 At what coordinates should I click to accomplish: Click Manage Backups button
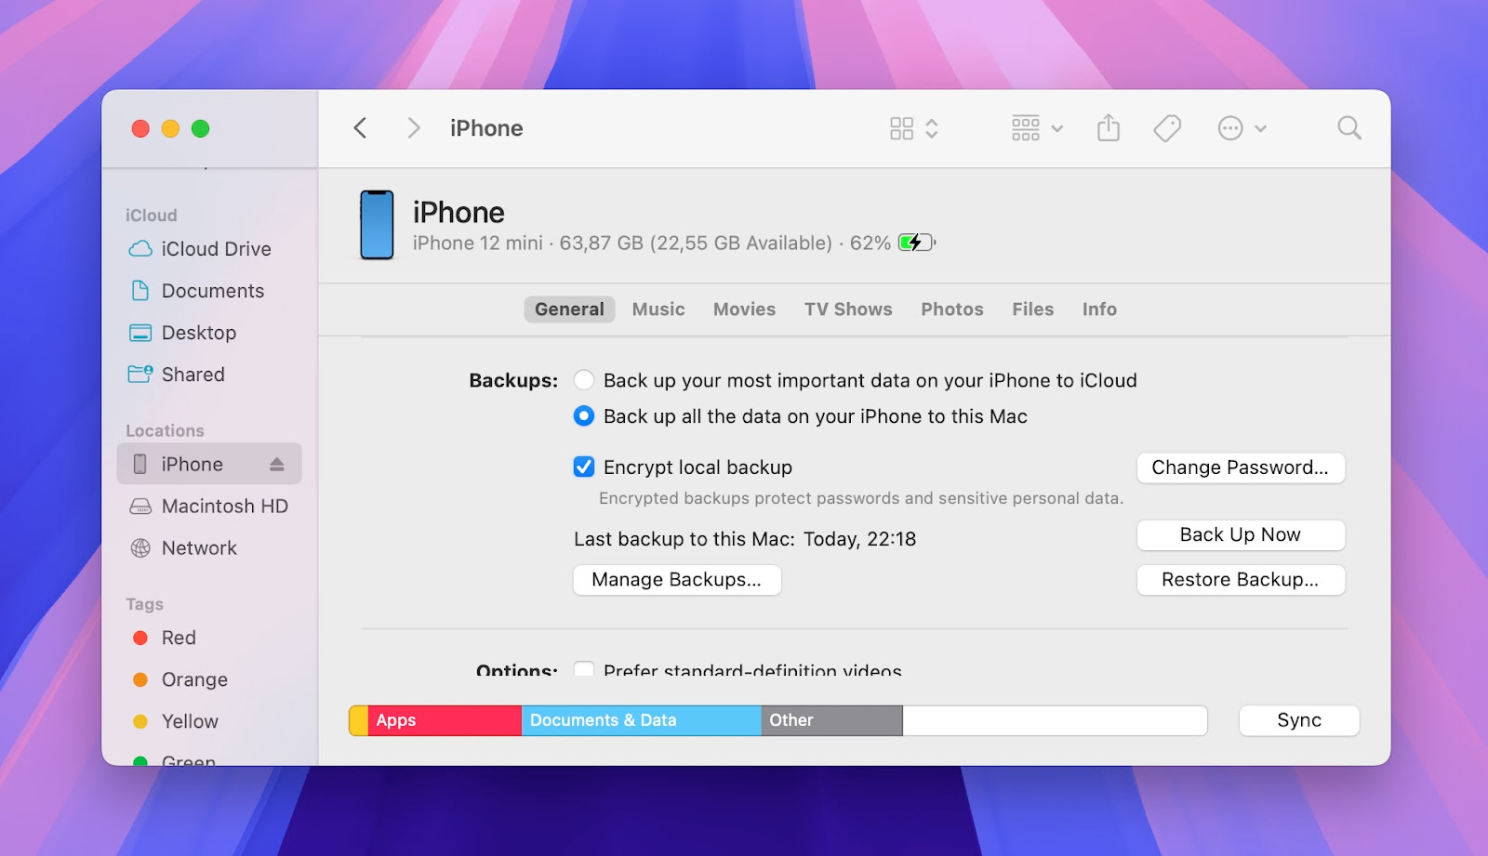(x=677, y=580)
